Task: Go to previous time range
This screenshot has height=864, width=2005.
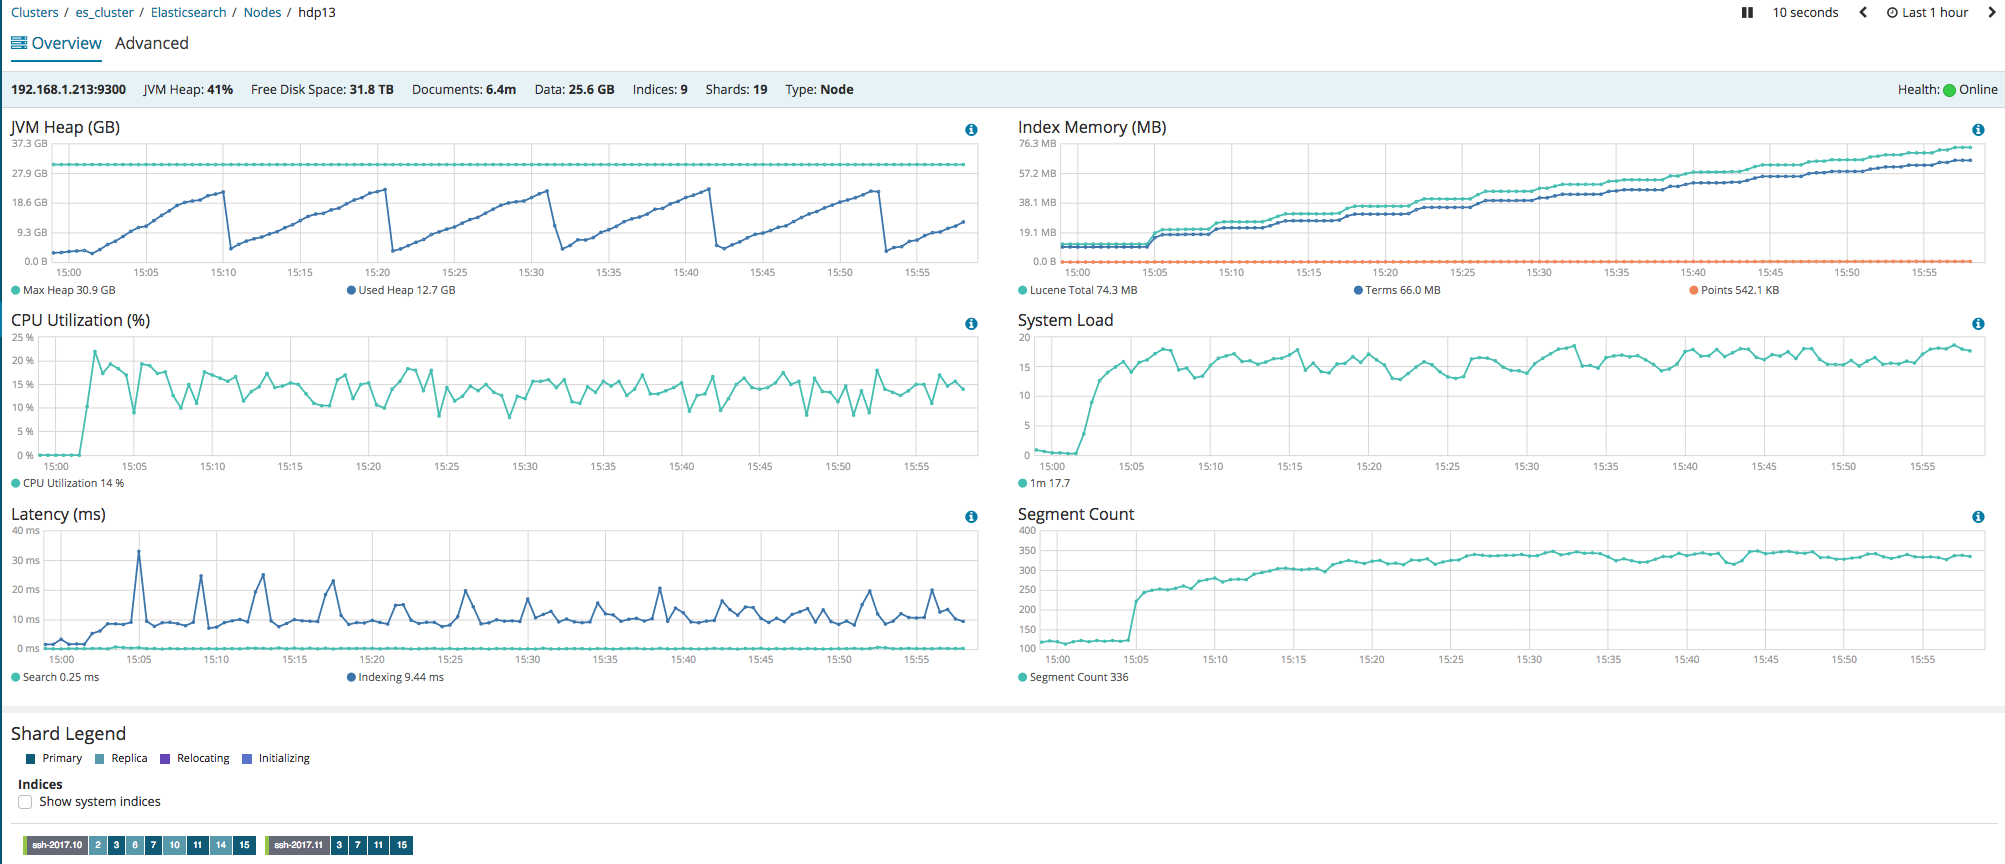Action: [x=1863, y=13]
